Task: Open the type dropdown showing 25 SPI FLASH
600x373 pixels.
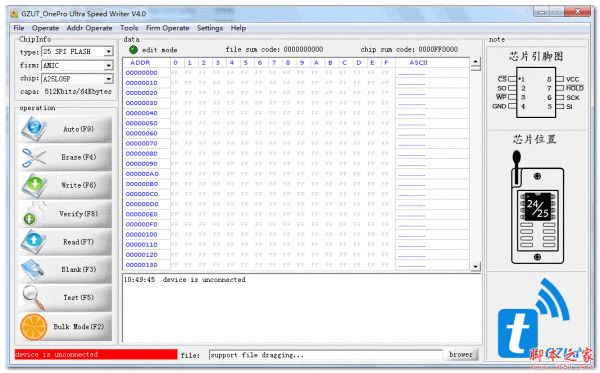Action: pos(109,51)
